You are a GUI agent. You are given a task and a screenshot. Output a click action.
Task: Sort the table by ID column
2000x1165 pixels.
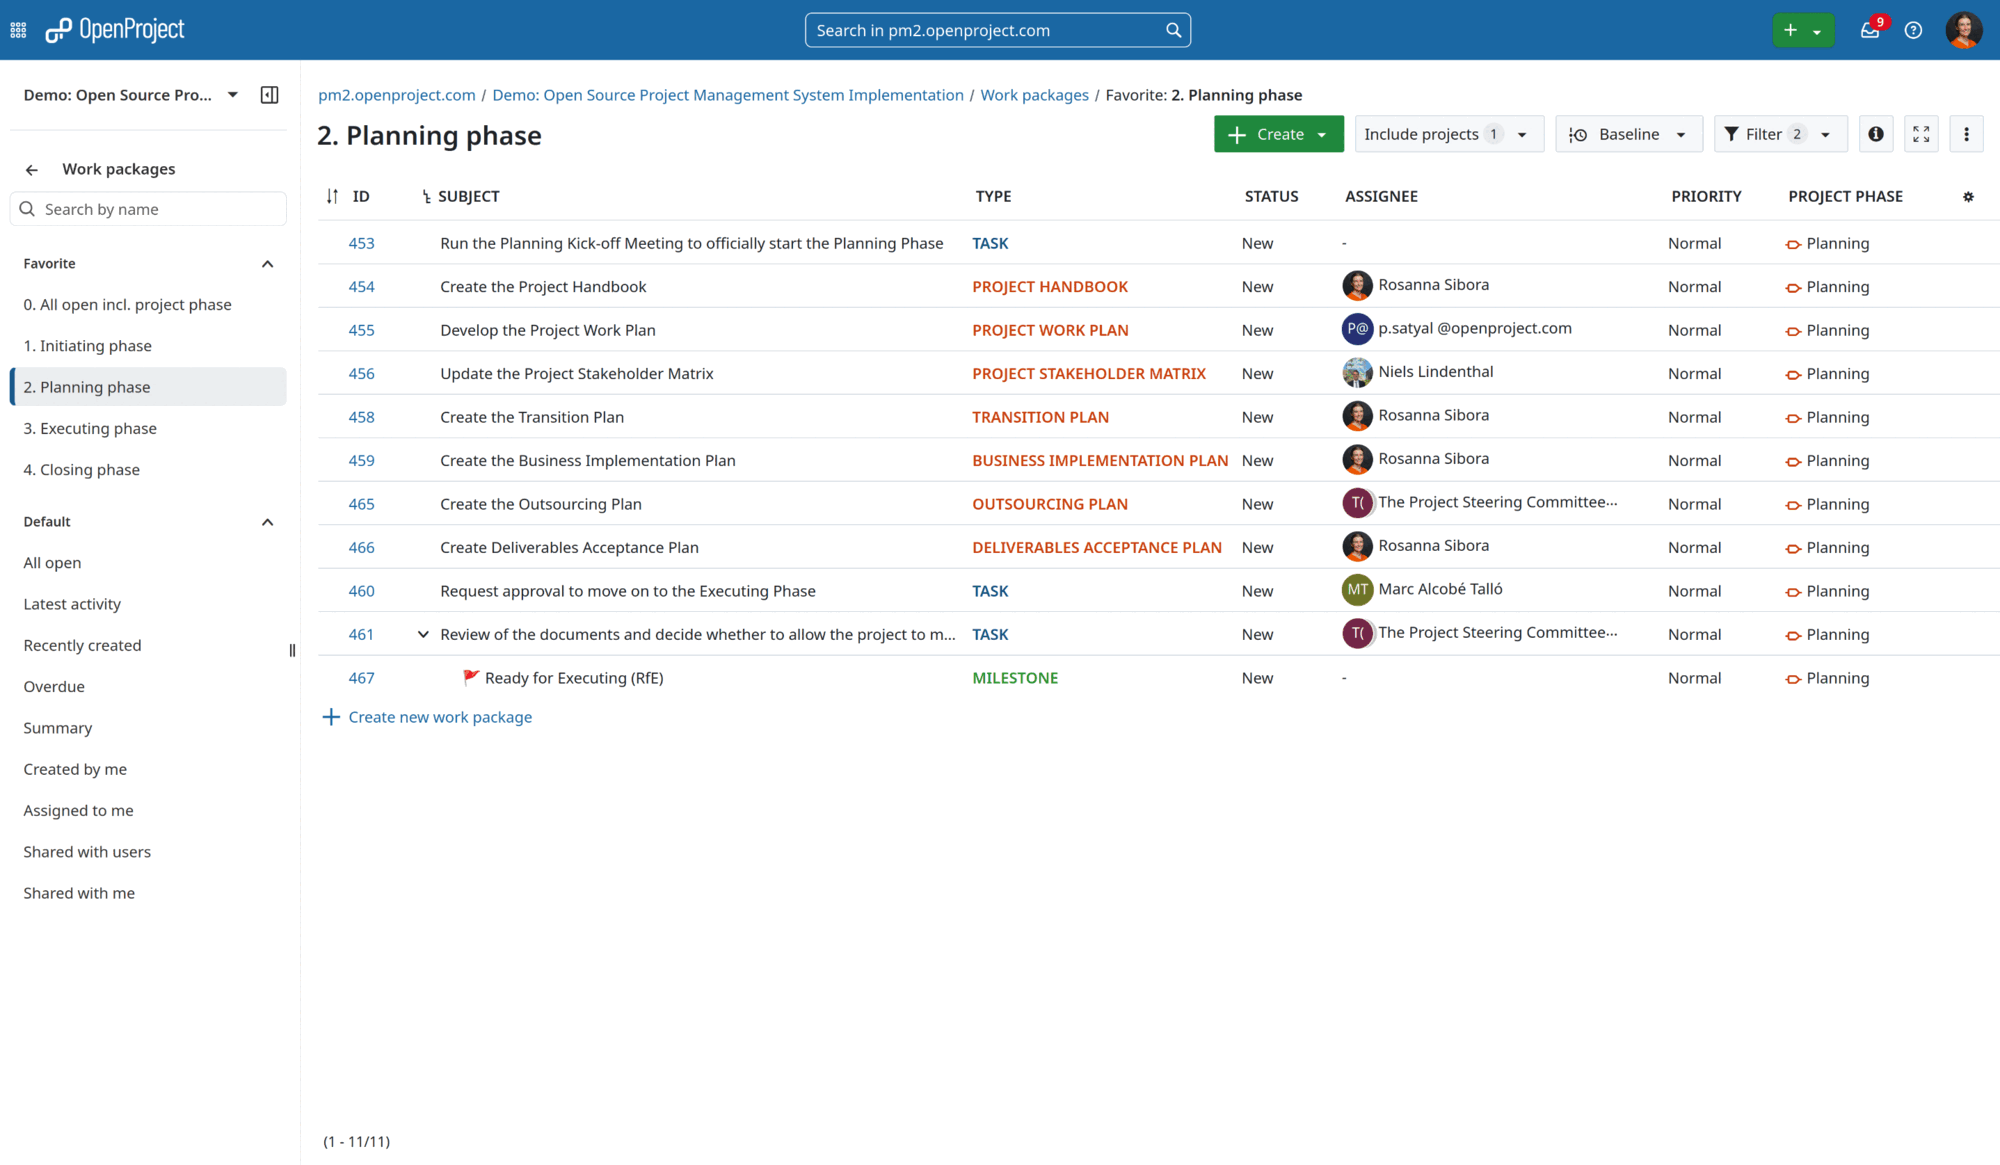tap(333, 196)
